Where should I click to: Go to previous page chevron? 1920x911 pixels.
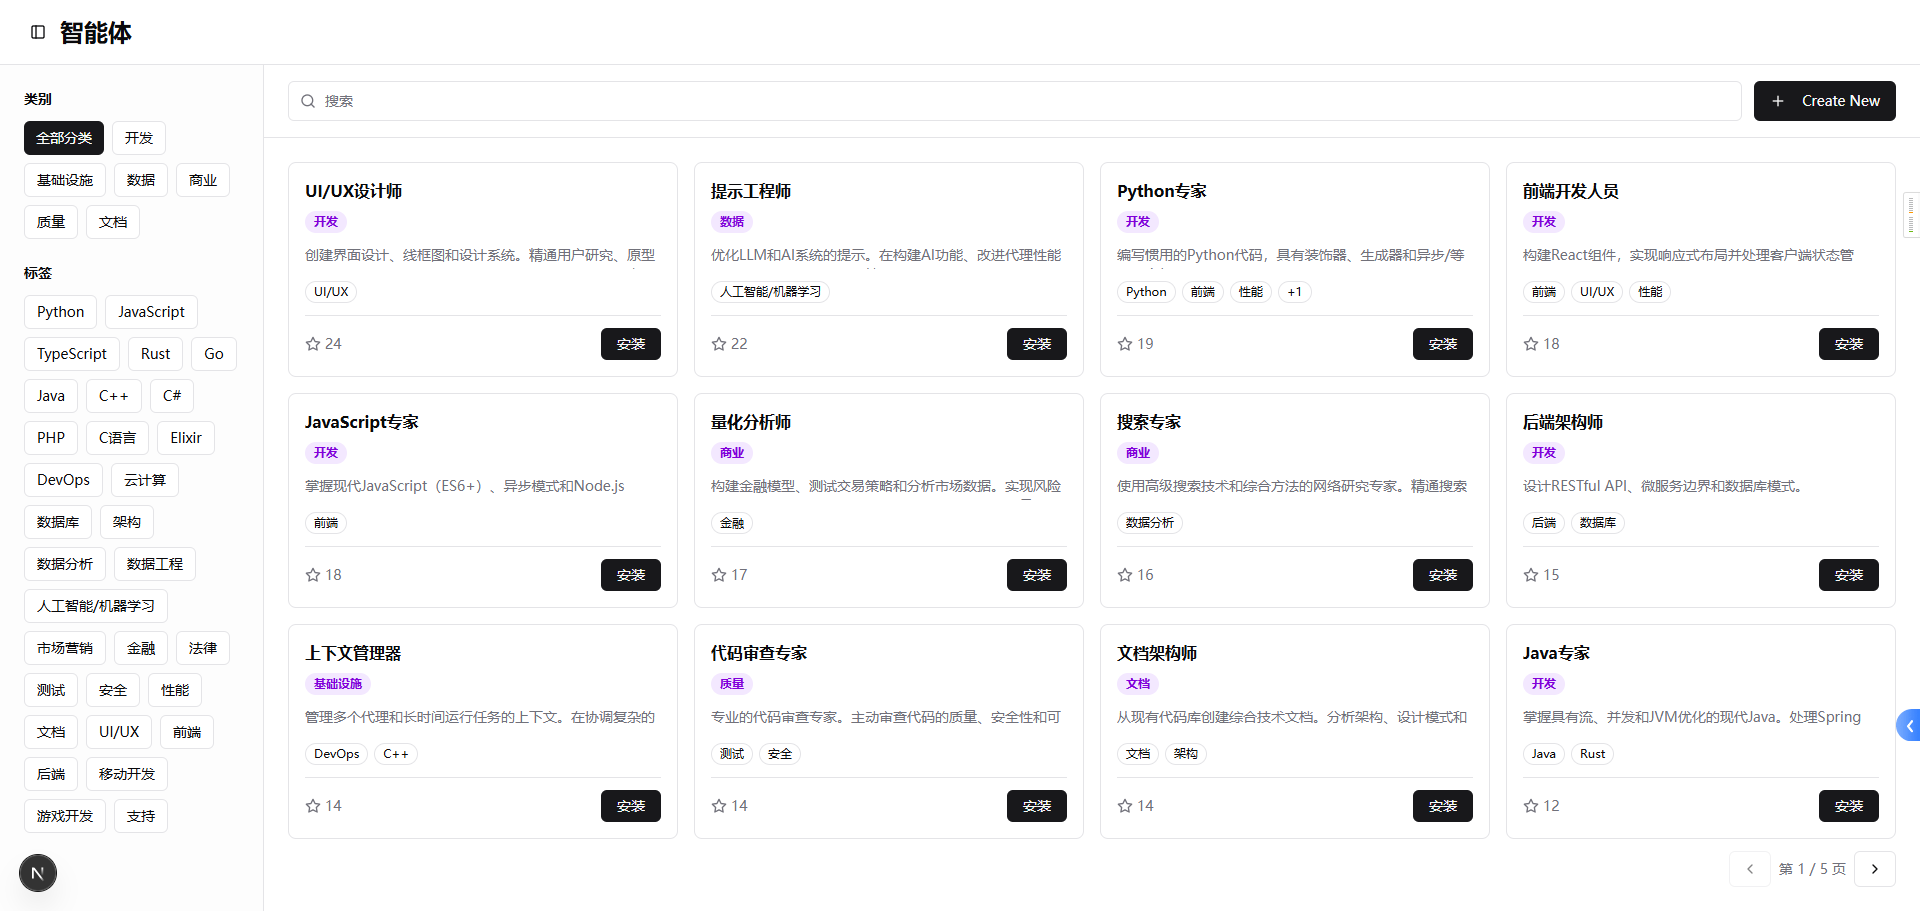point(1750,869)
